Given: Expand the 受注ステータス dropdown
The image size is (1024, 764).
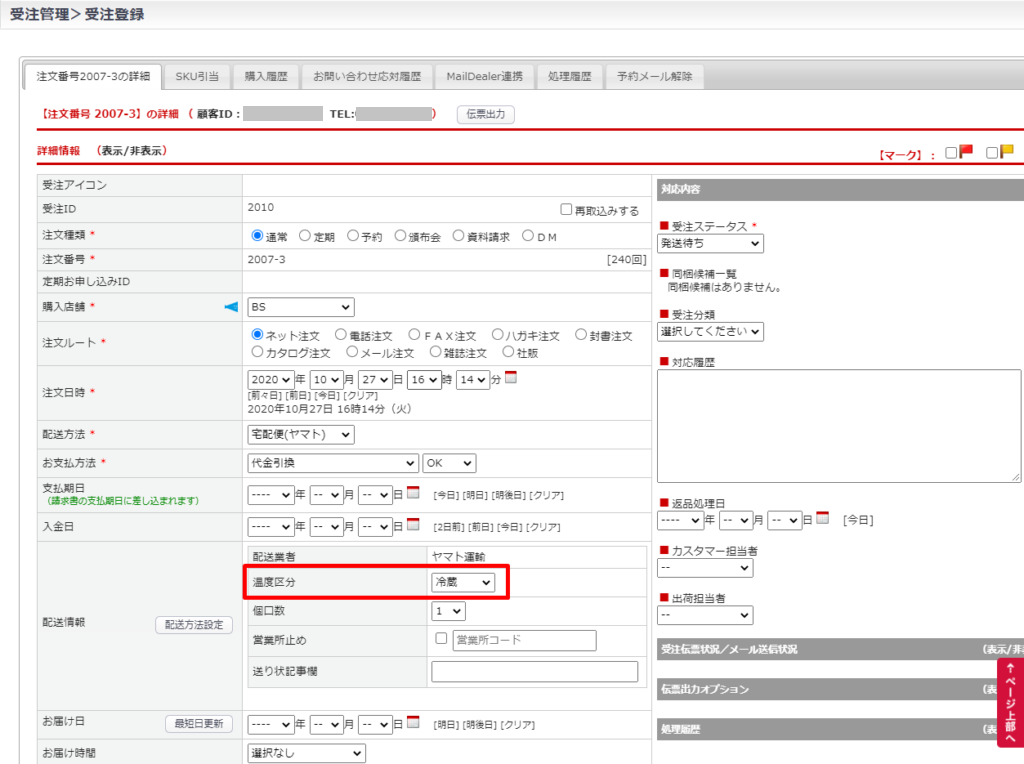Looking at the screenshot, I should [710, 243].
